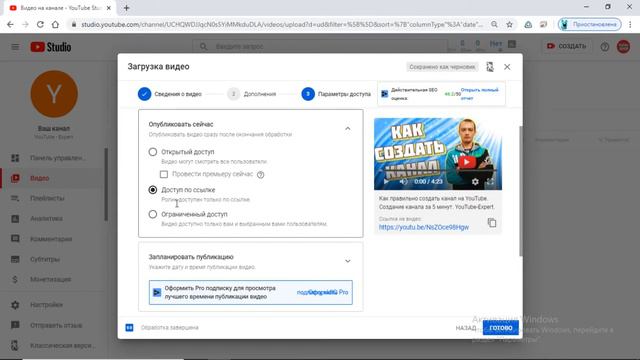Screen dimensions: 640x360
Task: Go to Дополнения step
Action: click(252, 94)
